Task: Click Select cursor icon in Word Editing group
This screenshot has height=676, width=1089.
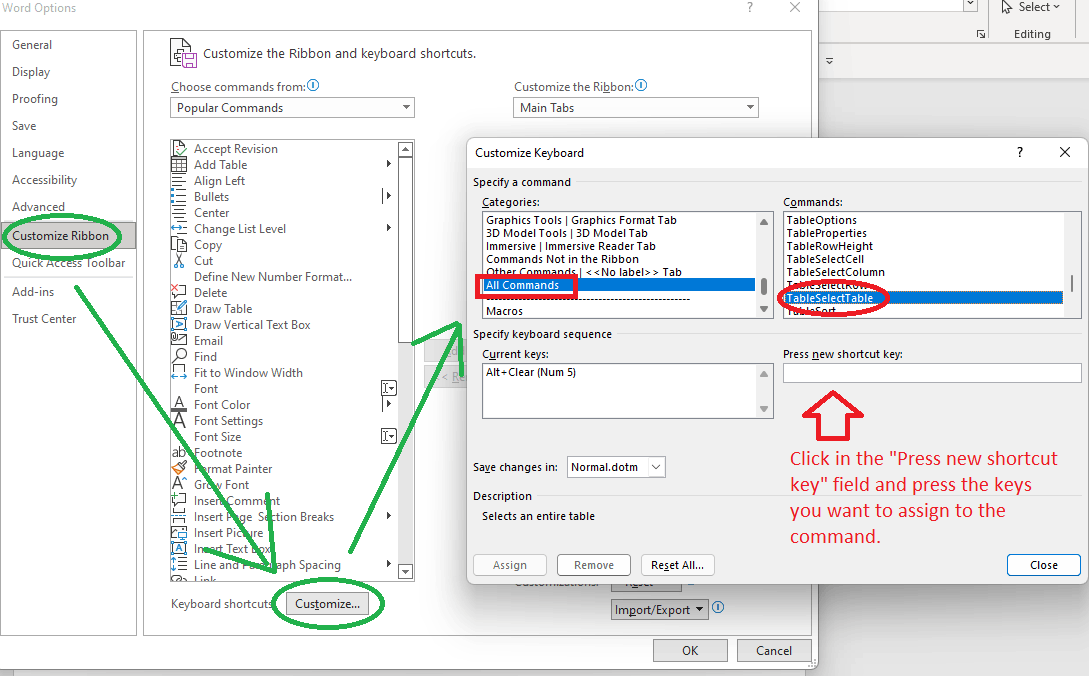Action: (x=1007, y=8)
